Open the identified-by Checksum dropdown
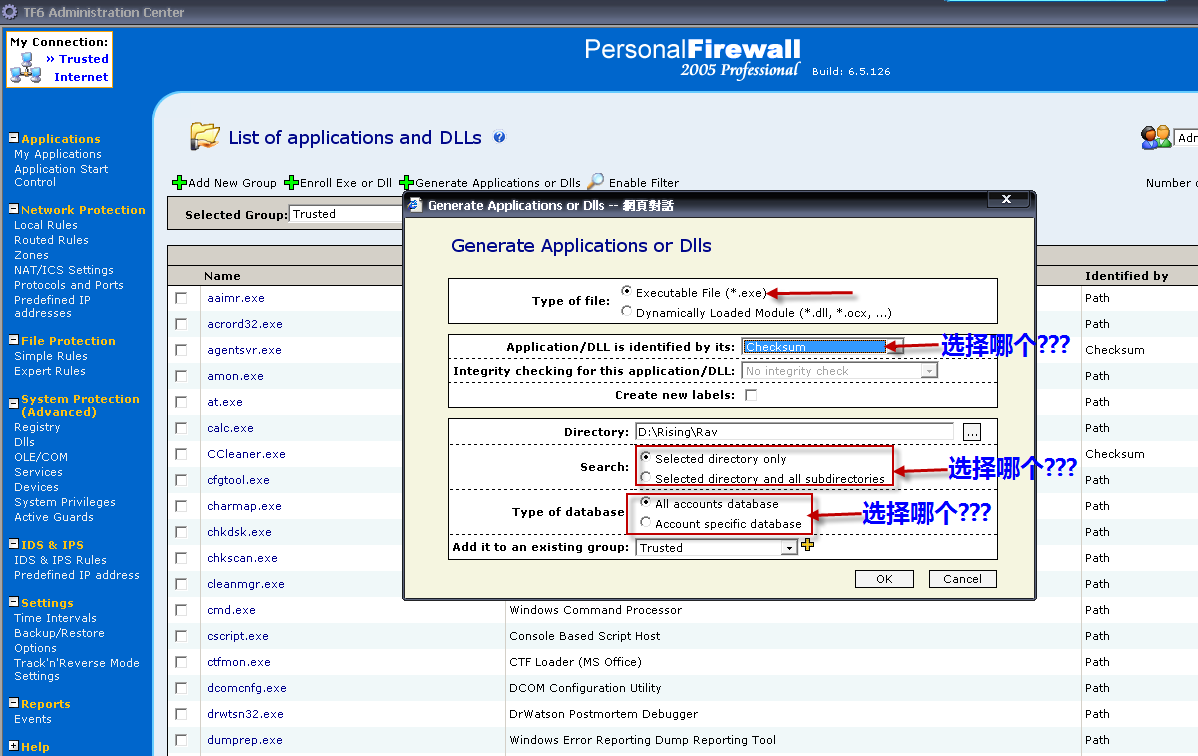The height and width of the screenshot is (756, 1198). coord(822,347)
